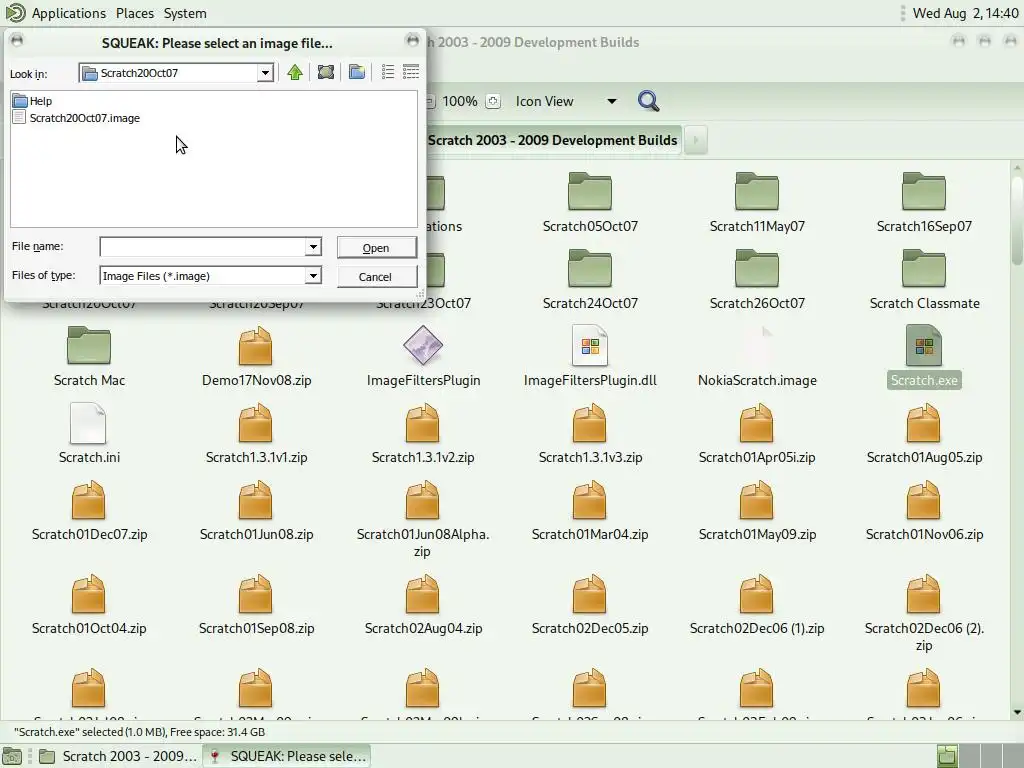The height and width of the screenshot is (768, 1024).
Task: Expand the Look in folder dropdown
Action: click(265, 72)
